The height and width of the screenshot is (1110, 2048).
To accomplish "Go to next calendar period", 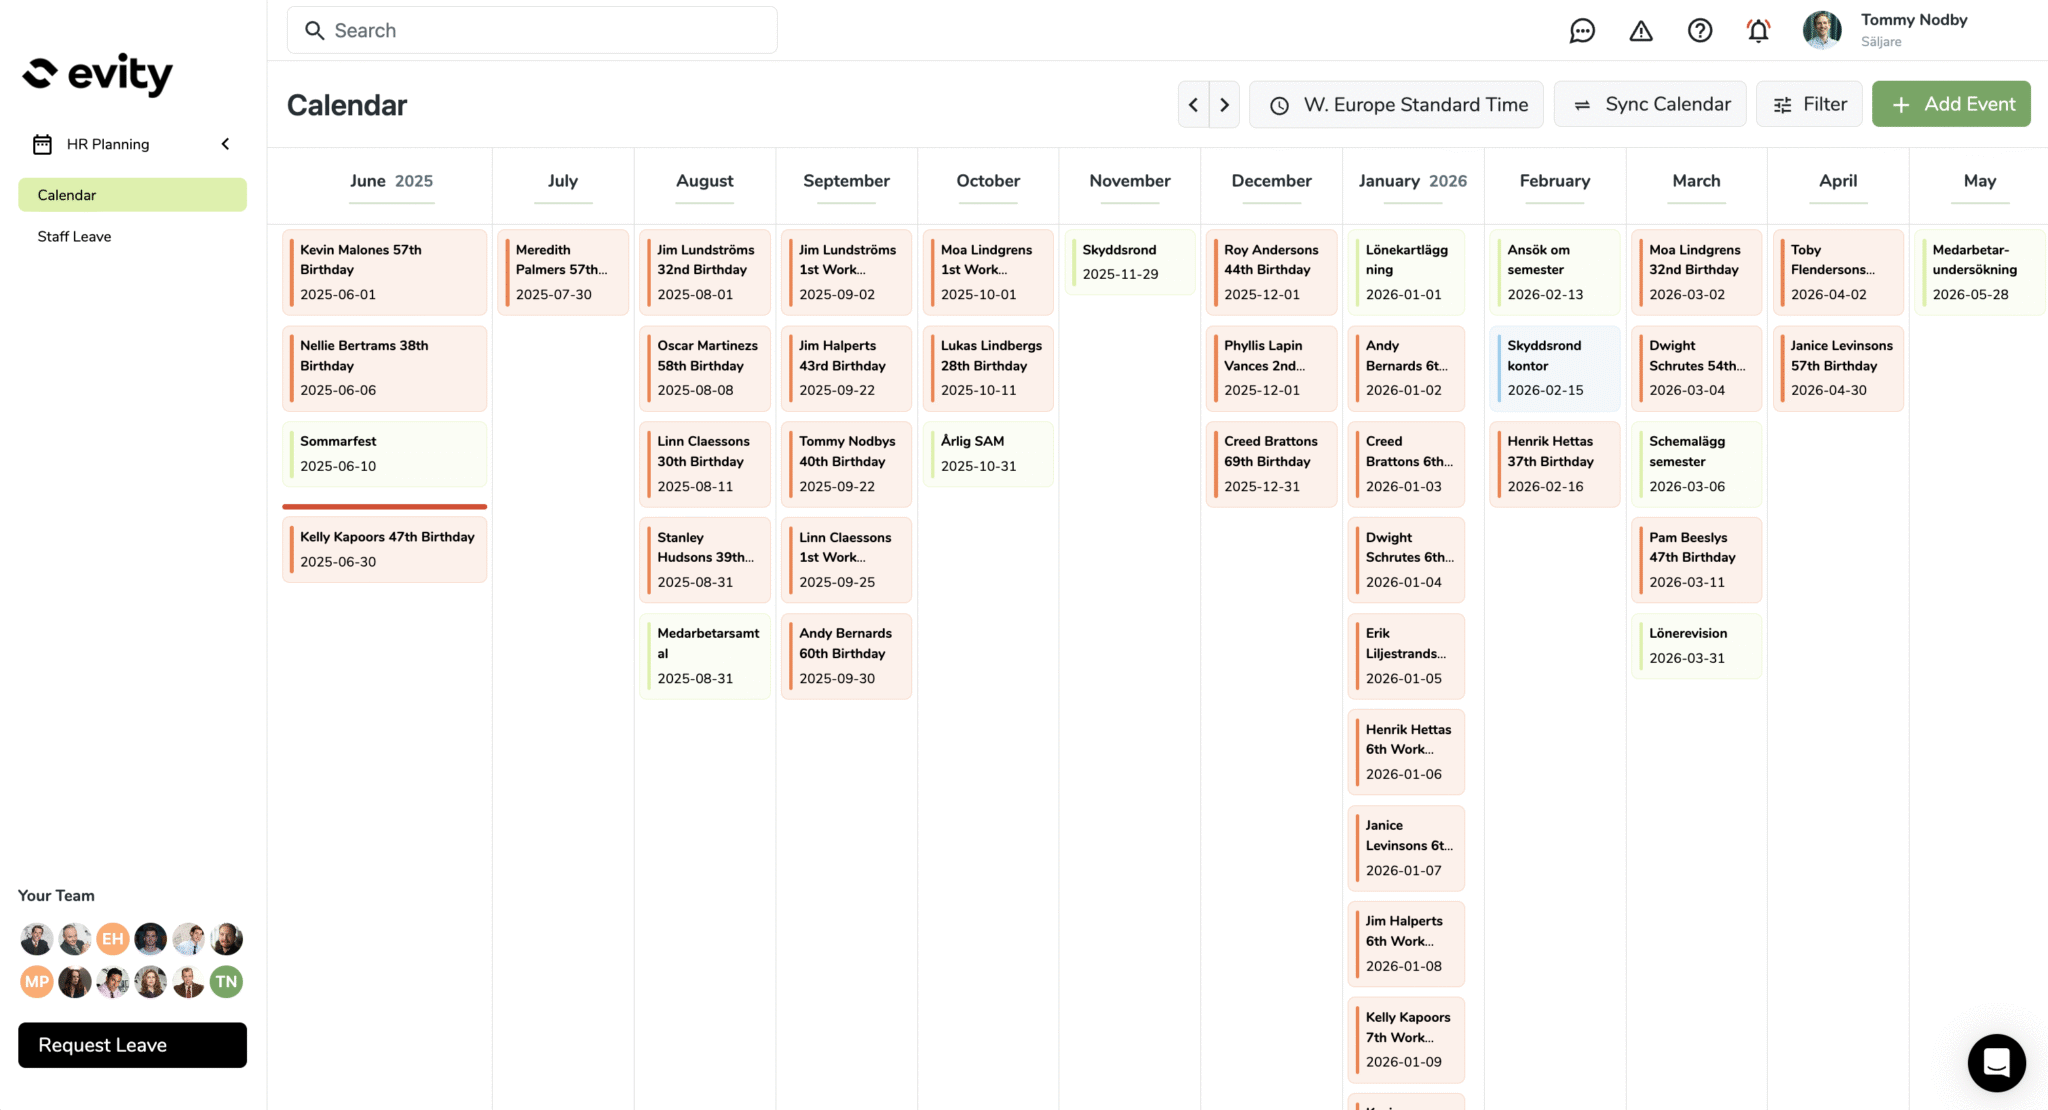I will (x=1224, y=104).
